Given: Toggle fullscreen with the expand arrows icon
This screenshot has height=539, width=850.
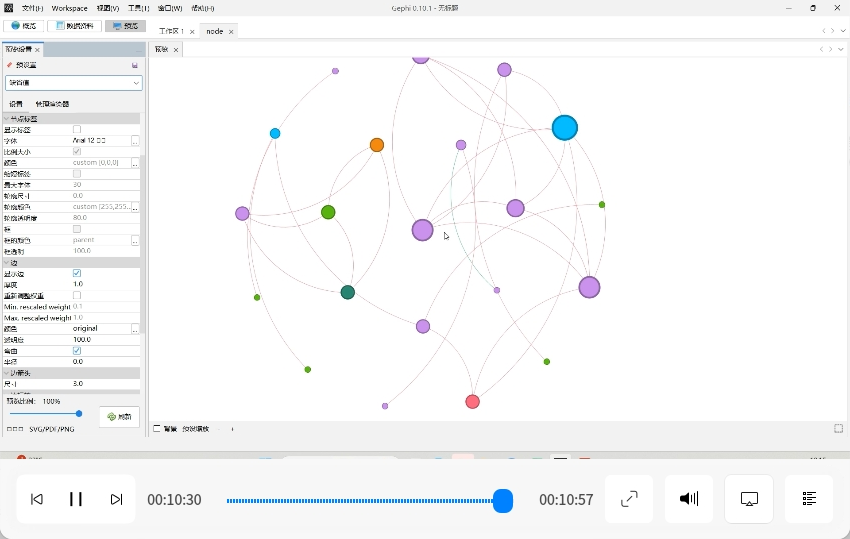Looking at the screenshot, I should [x=629, y=499].
